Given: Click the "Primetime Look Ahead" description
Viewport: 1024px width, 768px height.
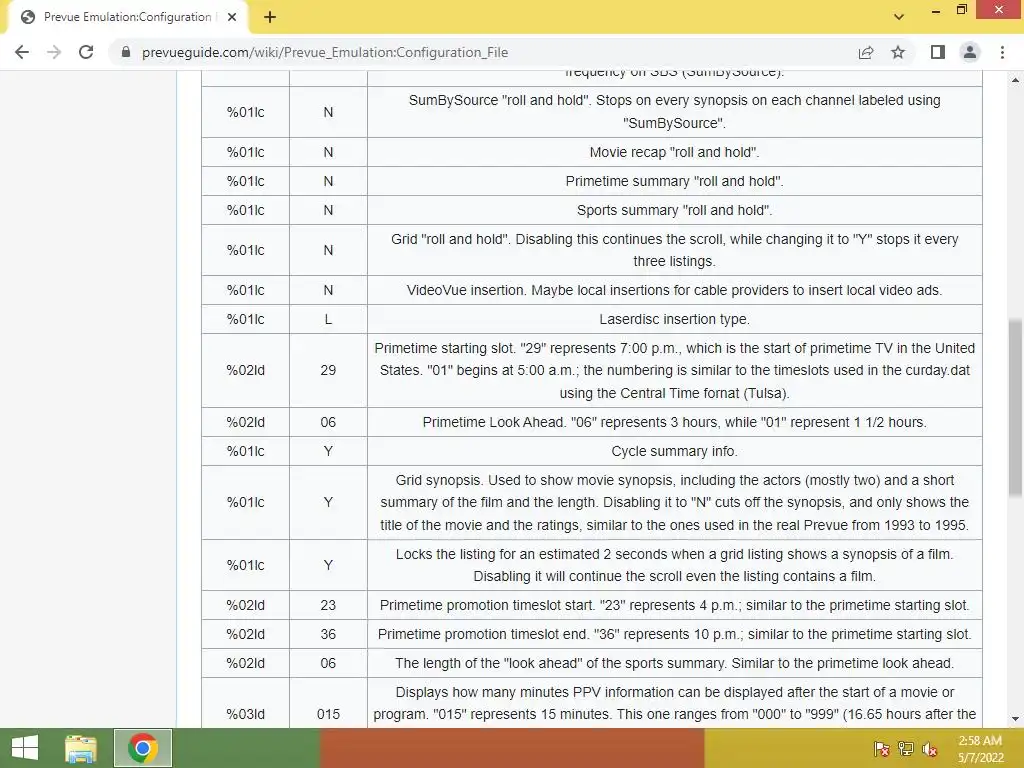Looking at the screenshot, I should click(674, 423).
